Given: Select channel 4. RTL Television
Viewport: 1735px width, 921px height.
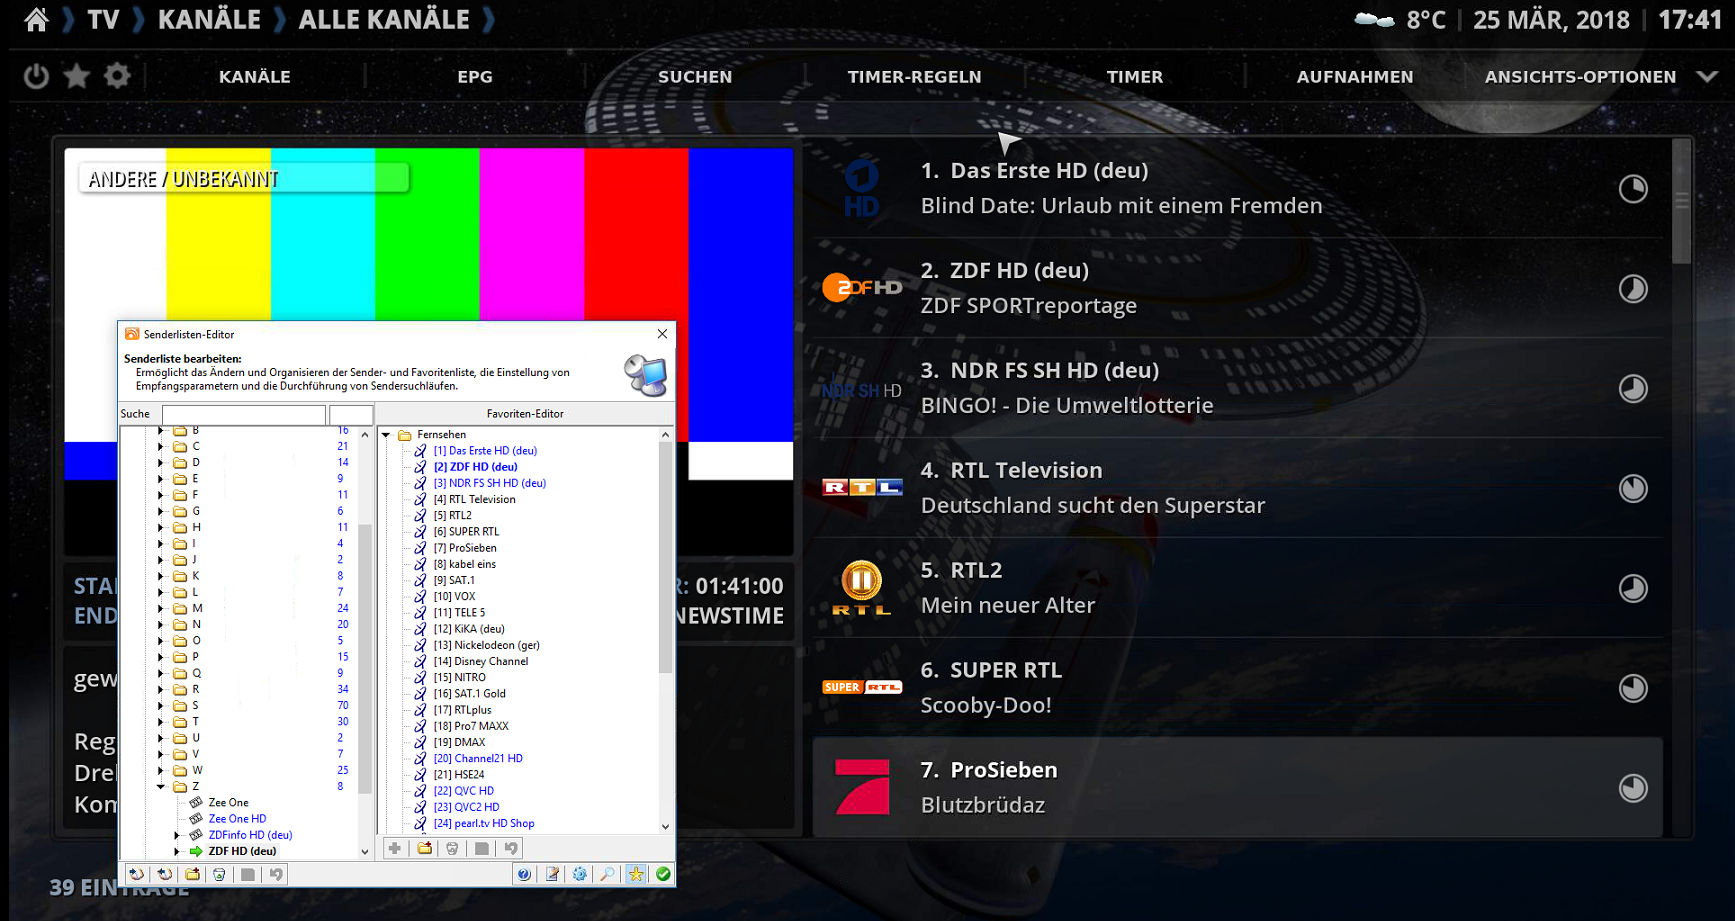Looking at the screenshot, I should (1238, 488).
